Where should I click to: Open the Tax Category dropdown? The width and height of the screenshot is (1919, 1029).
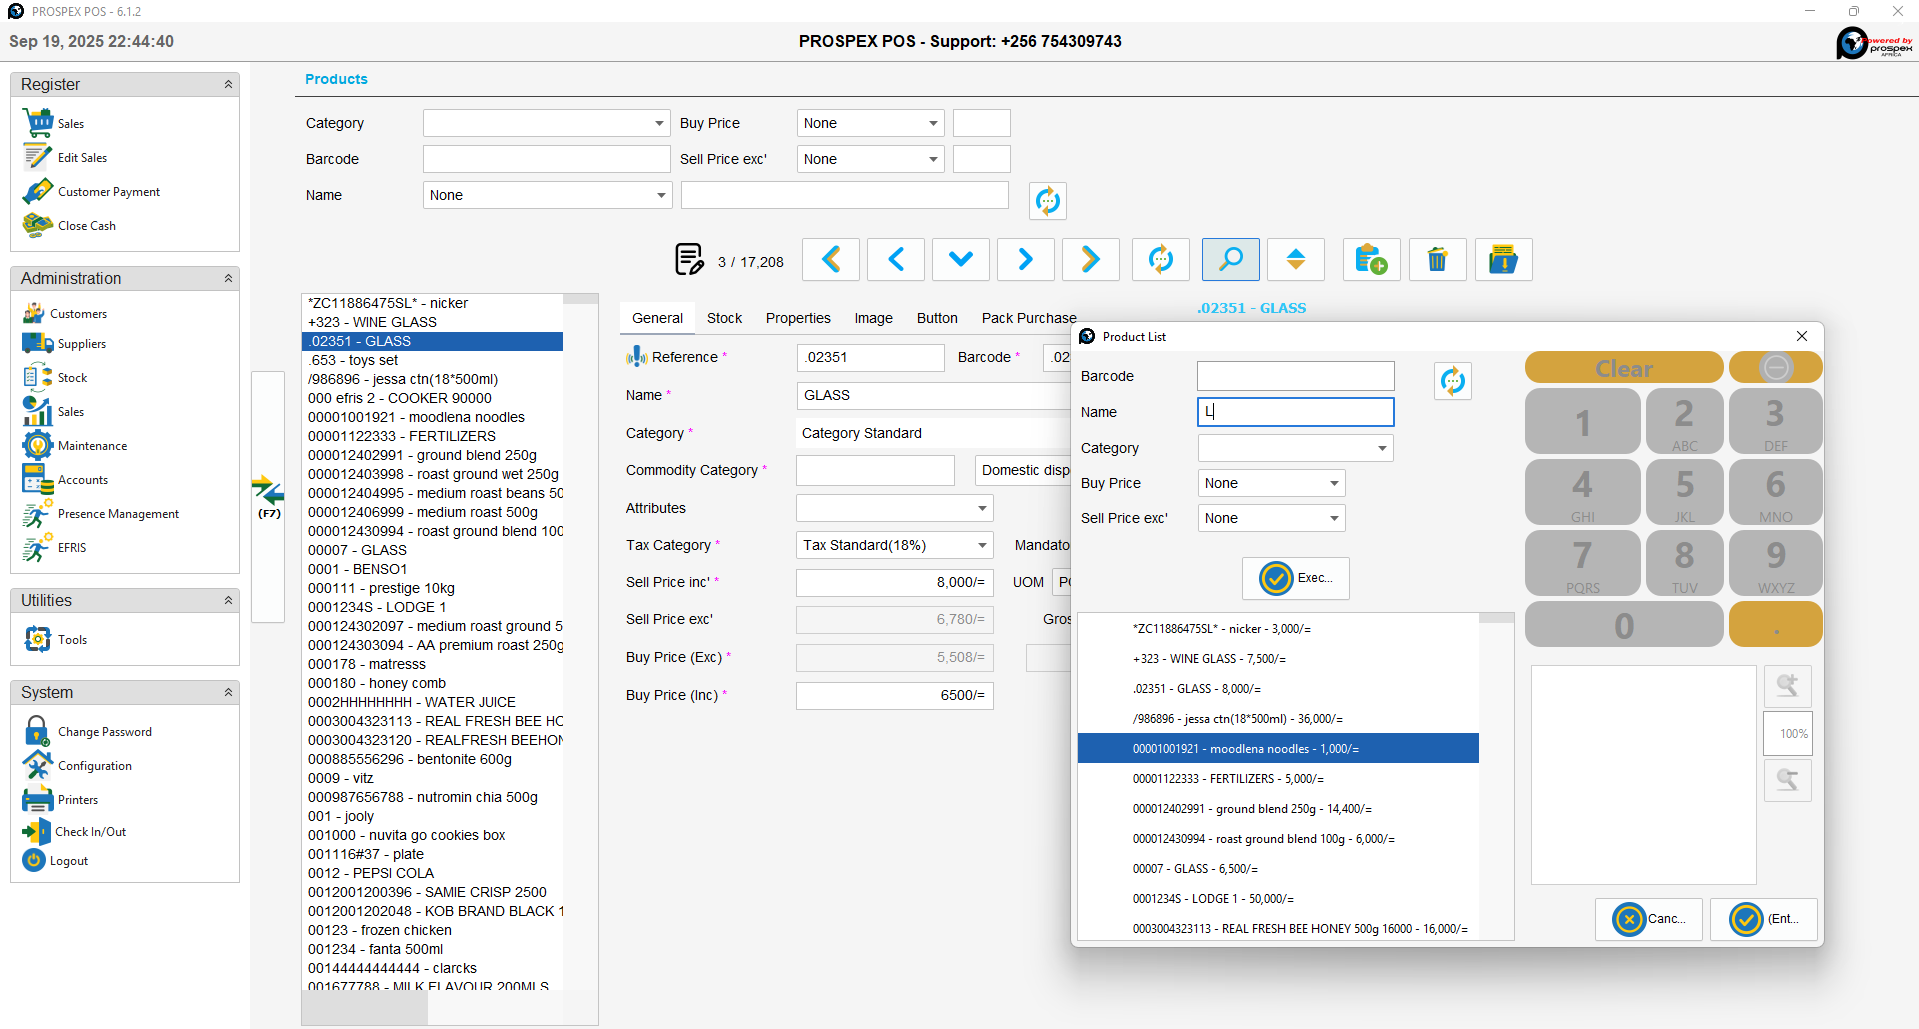click(x=982, y=545)
